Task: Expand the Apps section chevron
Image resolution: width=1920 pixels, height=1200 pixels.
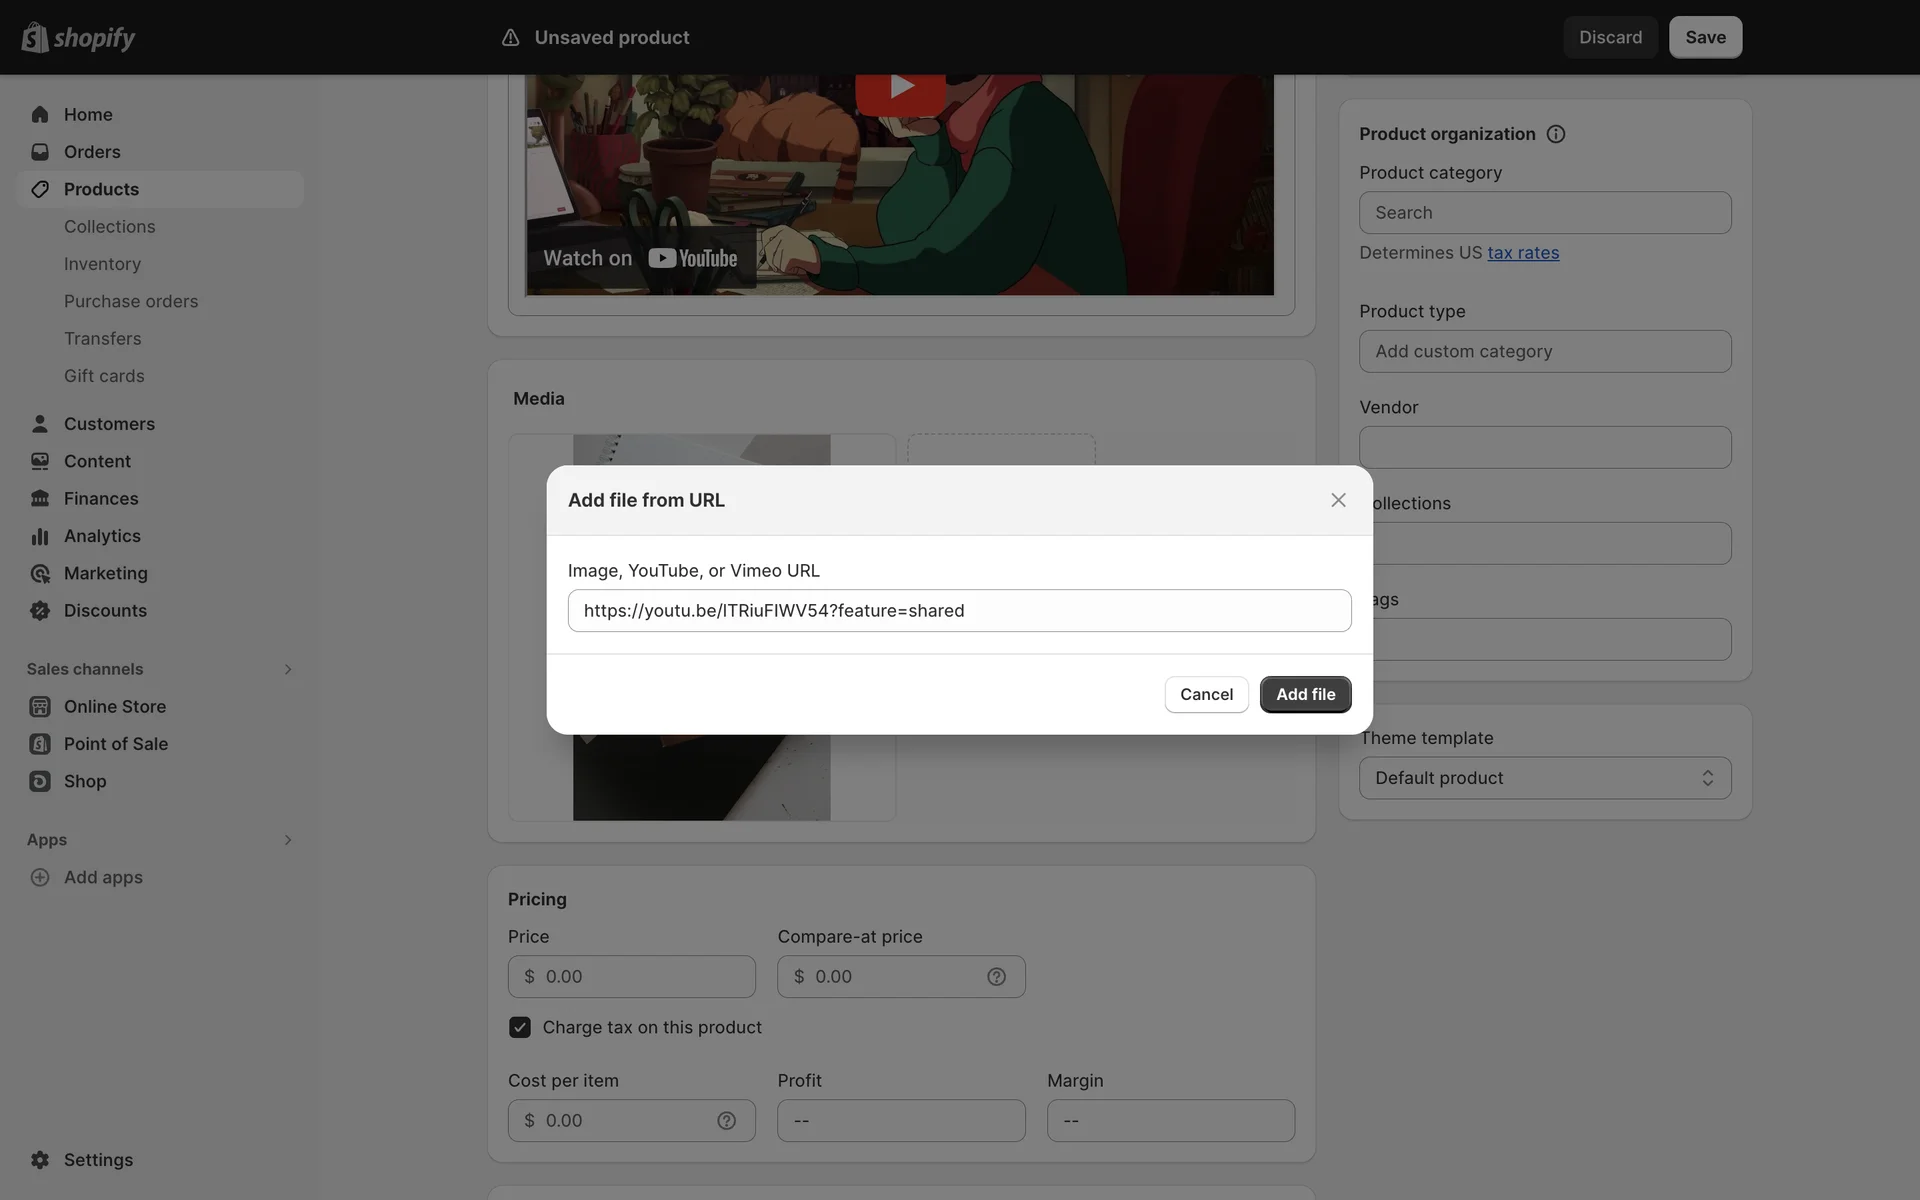Action: [287, 840]
